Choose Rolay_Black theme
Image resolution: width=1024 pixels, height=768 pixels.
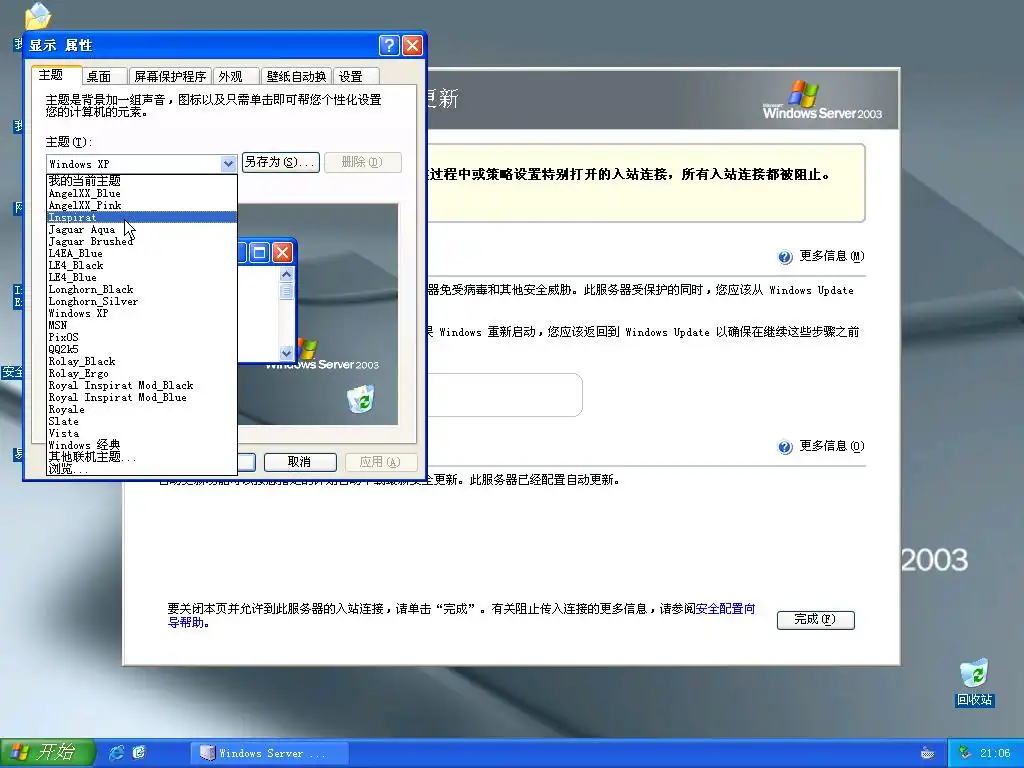click(x=142, y=361)
